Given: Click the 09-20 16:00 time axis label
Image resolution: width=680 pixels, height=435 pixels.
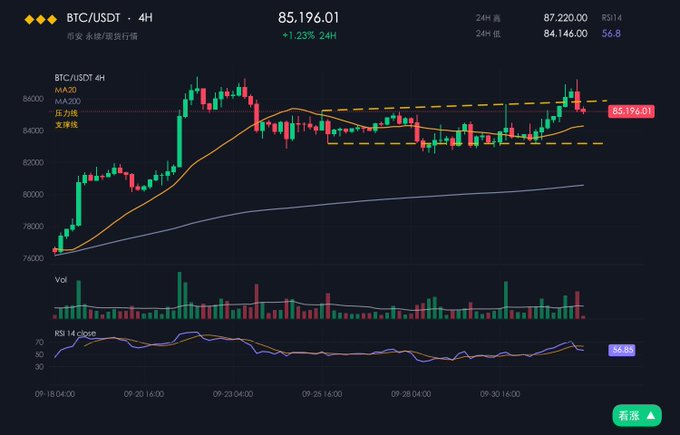Looking at the screenshot, I should 144,394.
